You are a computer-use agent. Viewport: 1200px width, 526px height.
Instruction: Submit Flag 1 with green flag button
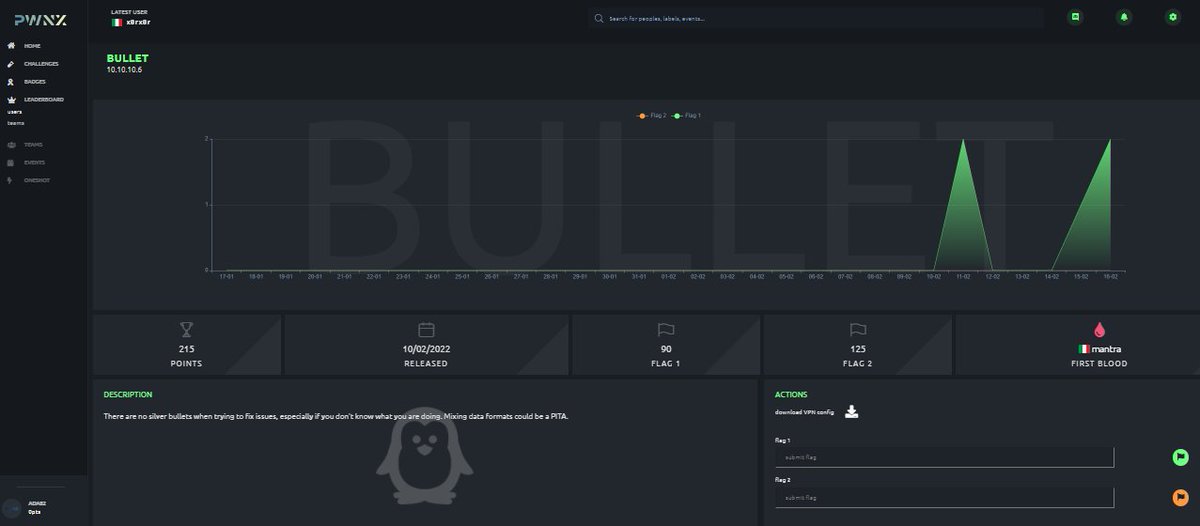(x=1180, y=457)
